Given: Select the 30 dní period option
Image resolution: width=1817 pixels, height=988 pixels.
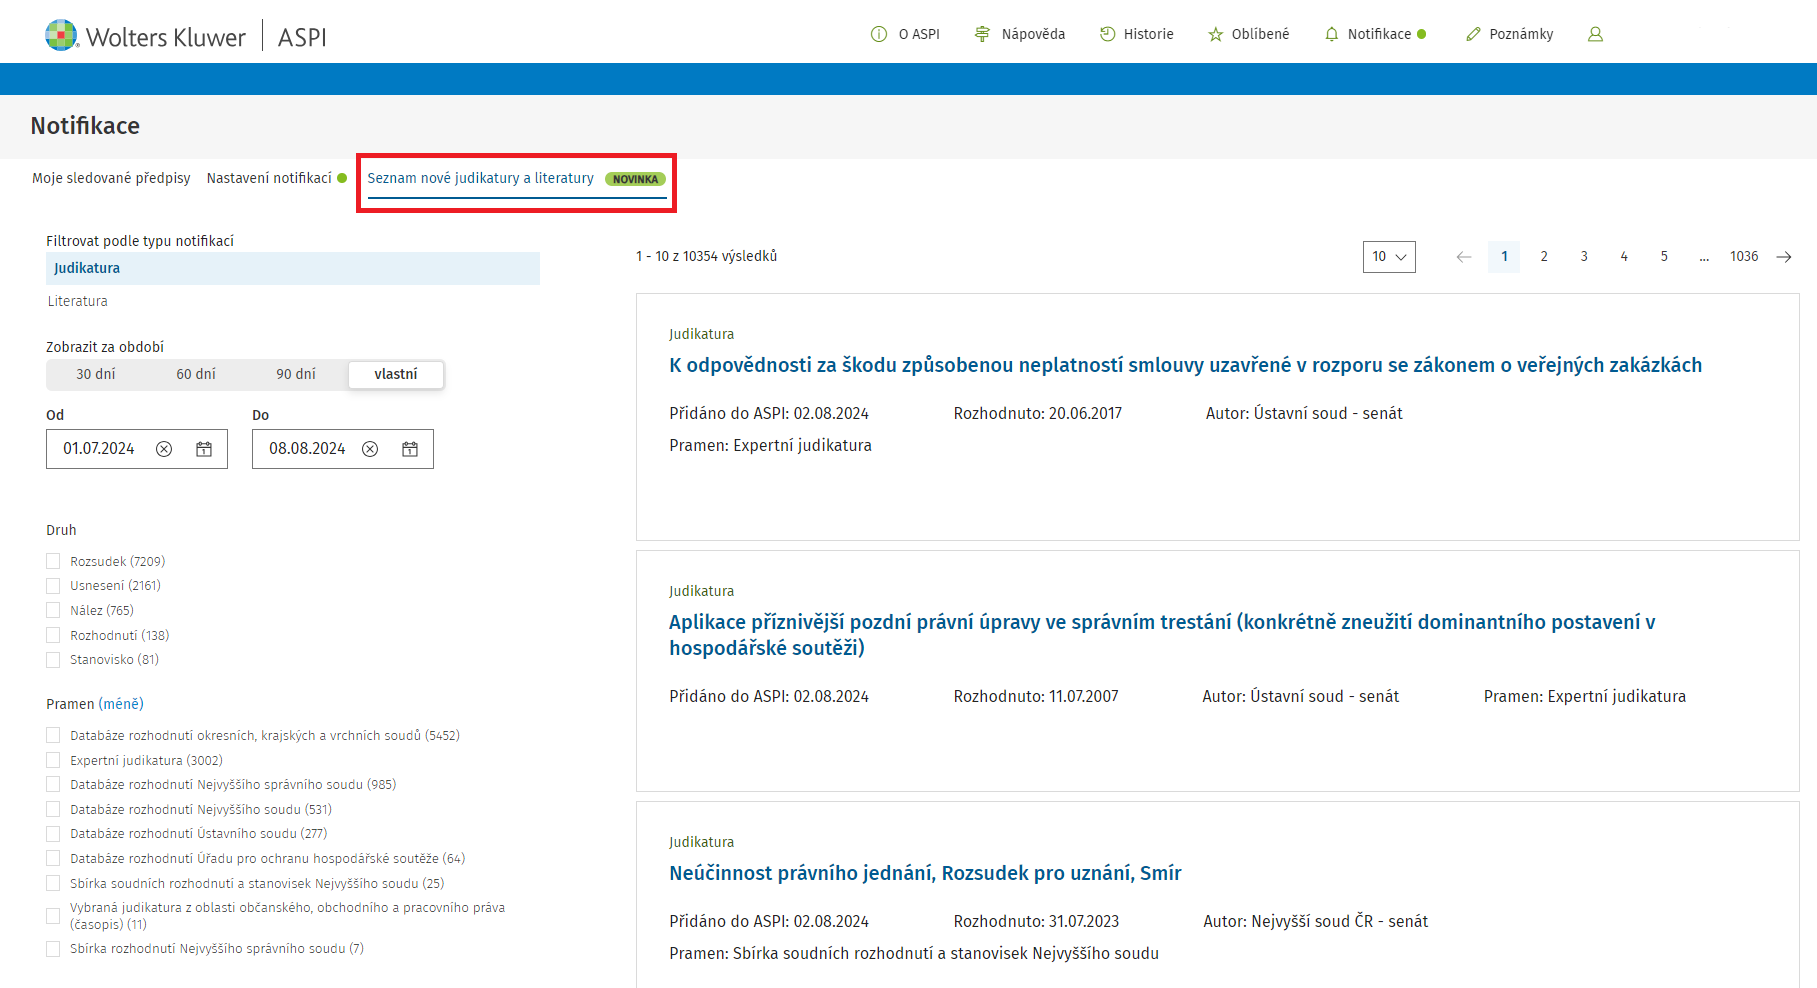Looking at the screenshot, I should point(96,374).
